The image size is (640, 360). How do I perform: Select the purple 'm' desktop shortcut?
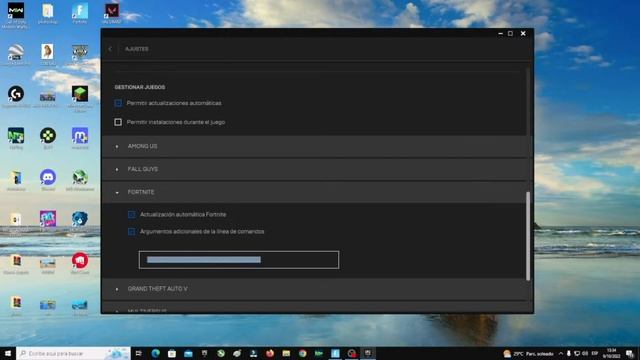tap(80, 136)
